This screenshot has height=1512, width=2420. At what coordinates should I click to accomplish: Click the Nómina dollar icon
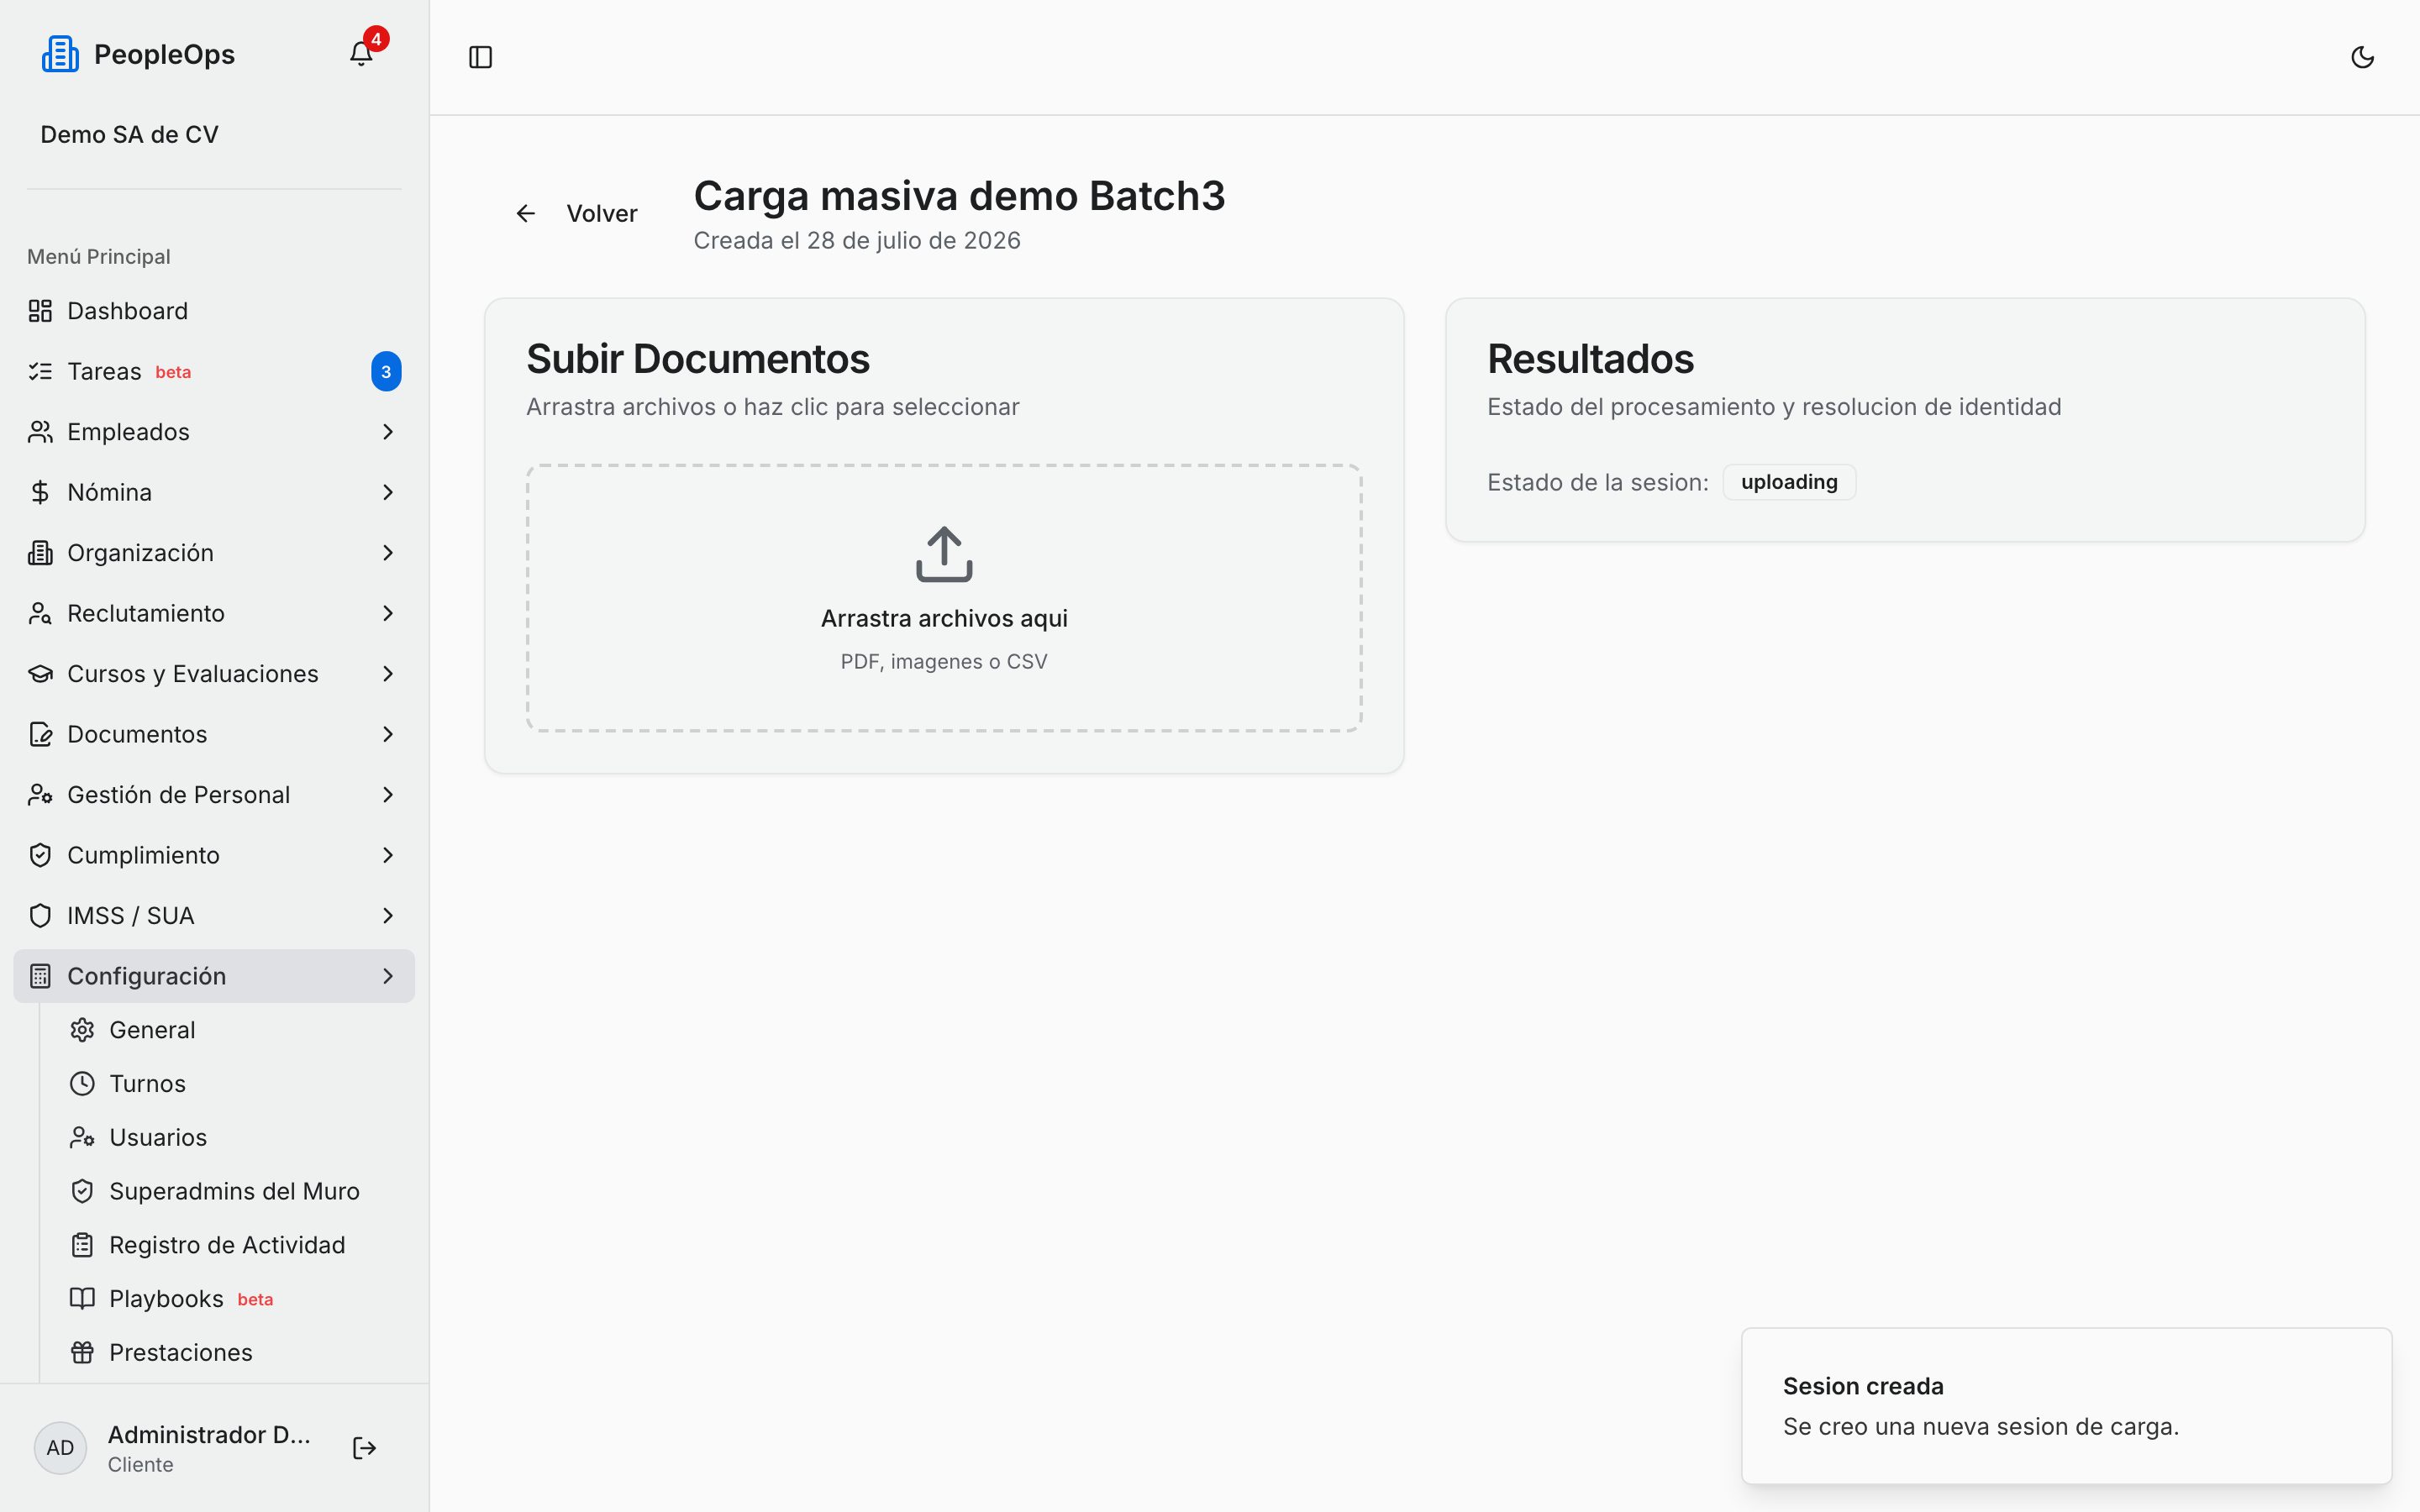[x=40, y=492]
